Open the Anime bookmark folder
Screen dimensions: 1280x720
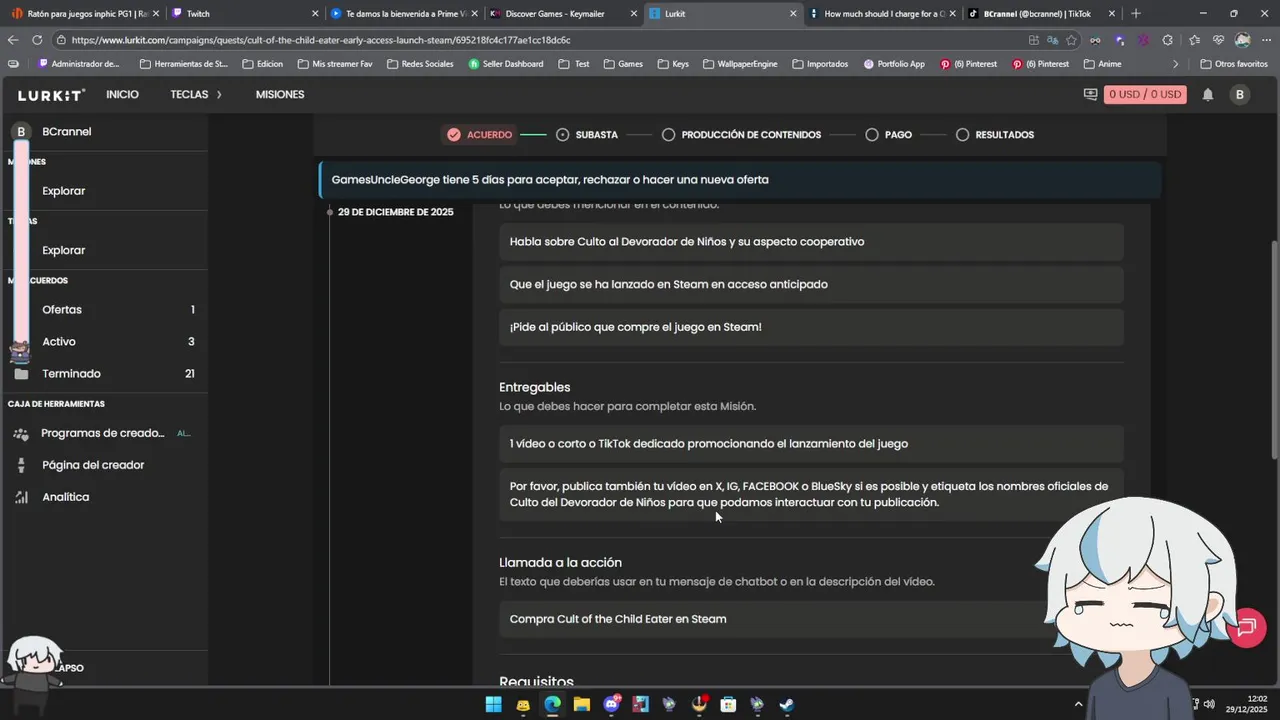coord(1102,64)
